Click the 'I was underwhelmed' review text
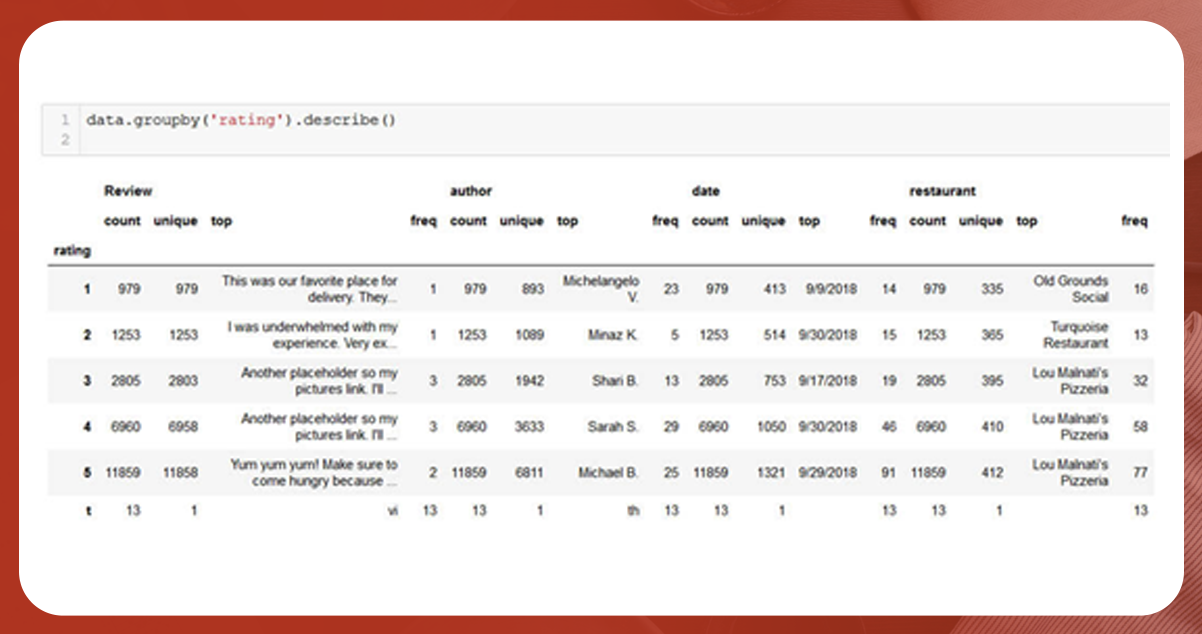Viewport: 1202px width, 634px height. [312, 335]
